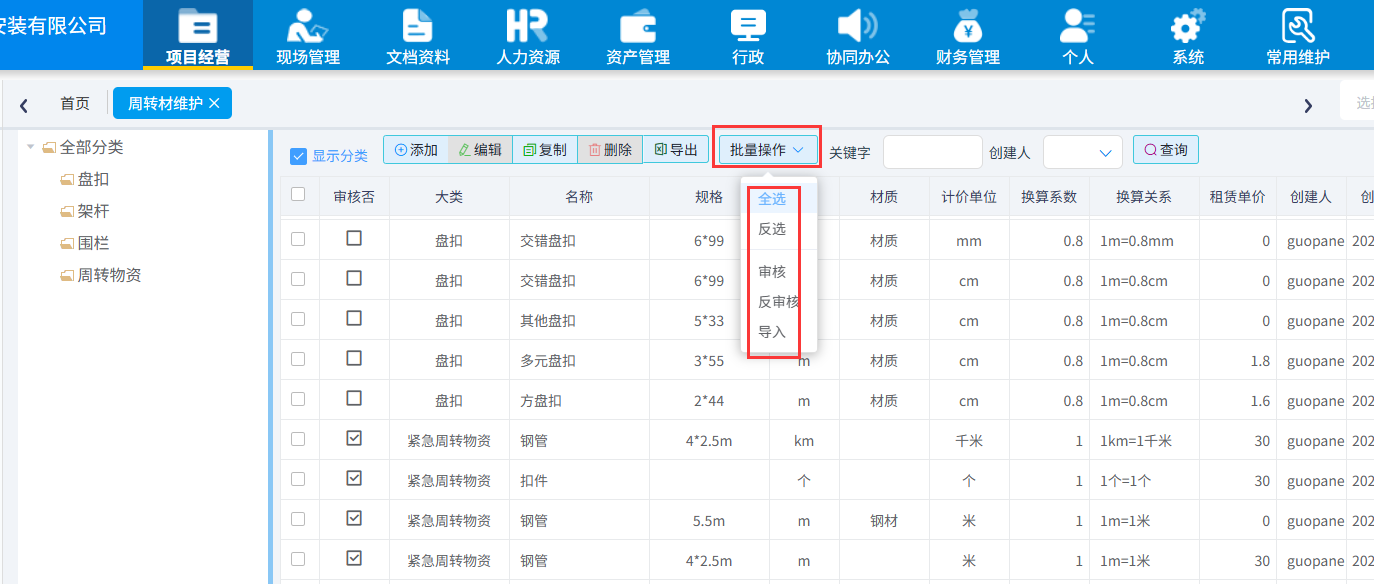Choose 反审核 from batch menu

click(x=778, y=302)
